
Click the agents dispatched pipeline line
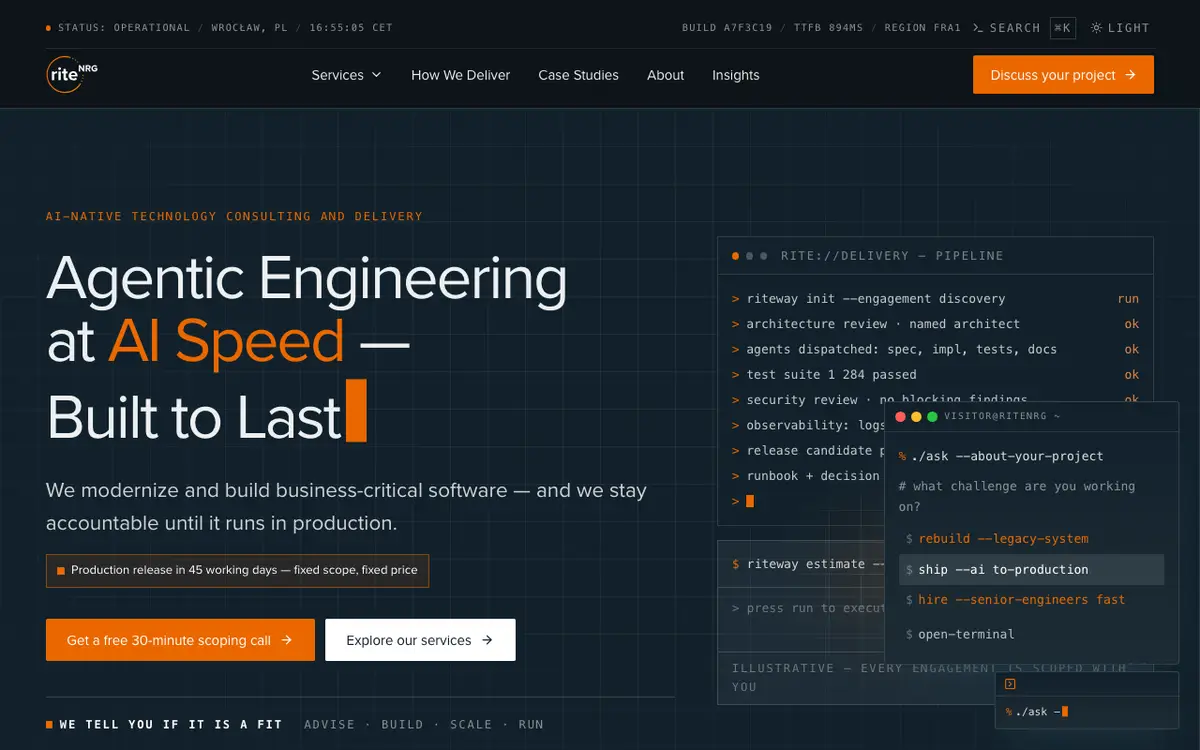935,350
